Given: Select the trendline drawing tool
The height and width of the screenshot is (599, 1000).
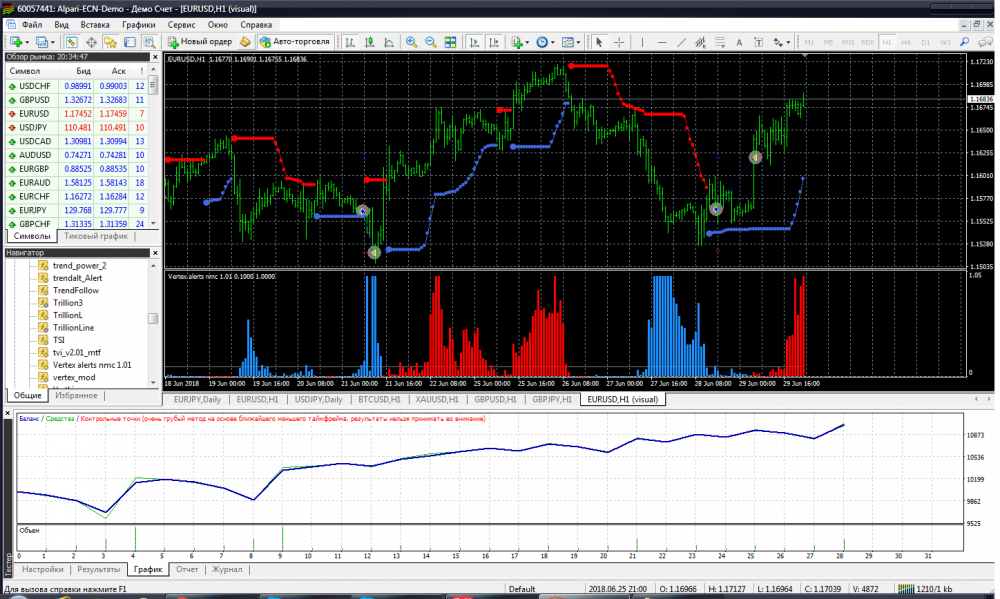Looking at the screenshot, I should tap(681, 42).
